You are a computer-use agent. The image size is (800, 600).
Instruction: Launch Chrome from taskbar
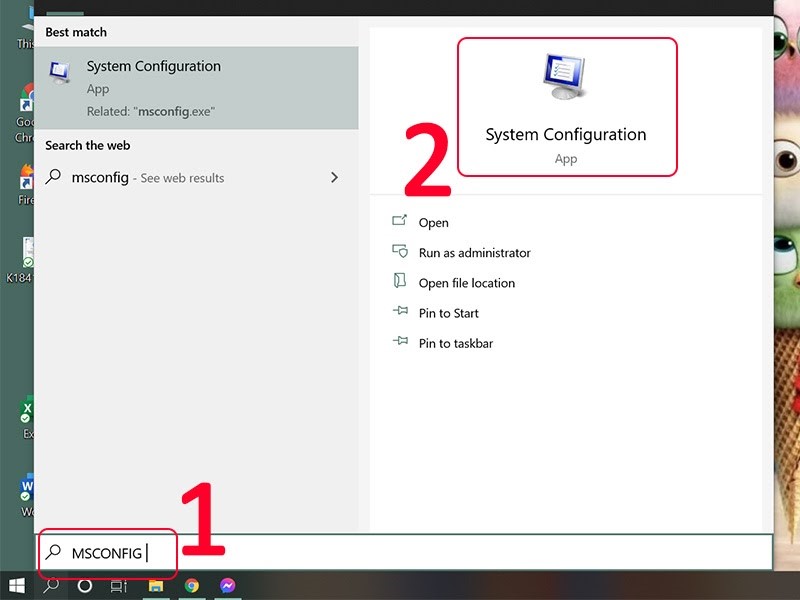pos(192,586)
